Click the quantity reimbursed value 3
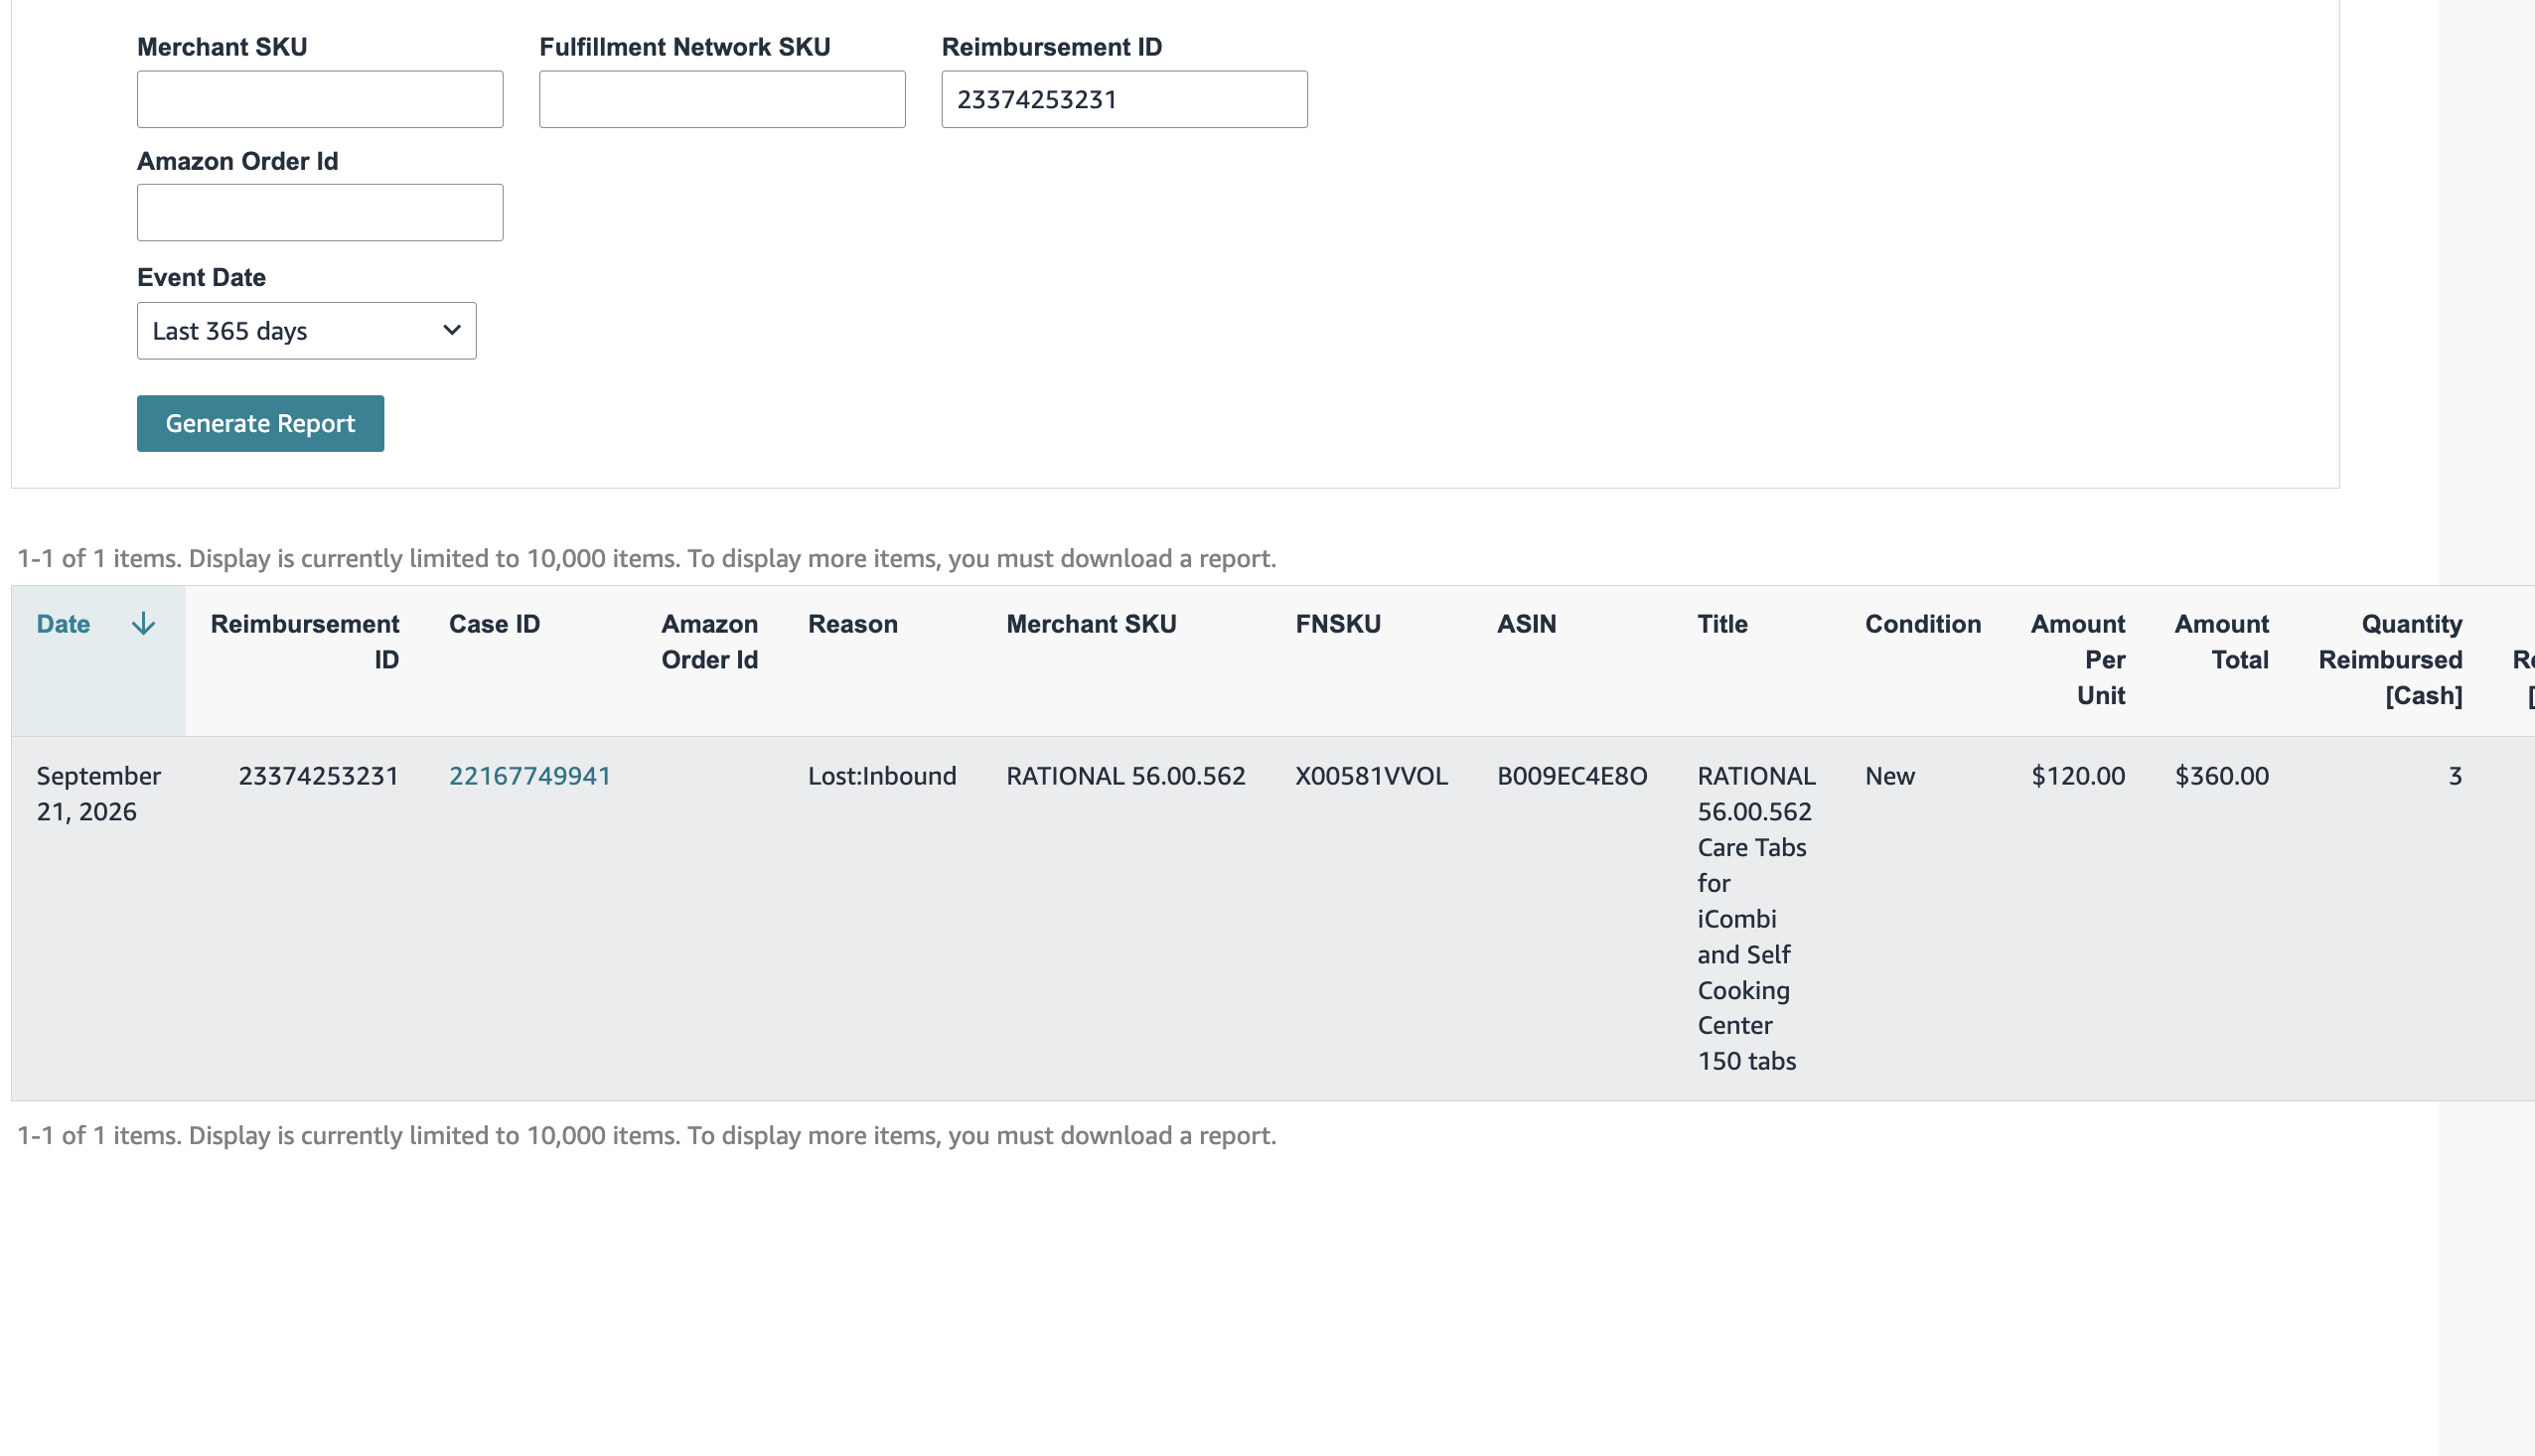The width and height of the screenshot is (2535, 1456). (x=2455, y=776)
